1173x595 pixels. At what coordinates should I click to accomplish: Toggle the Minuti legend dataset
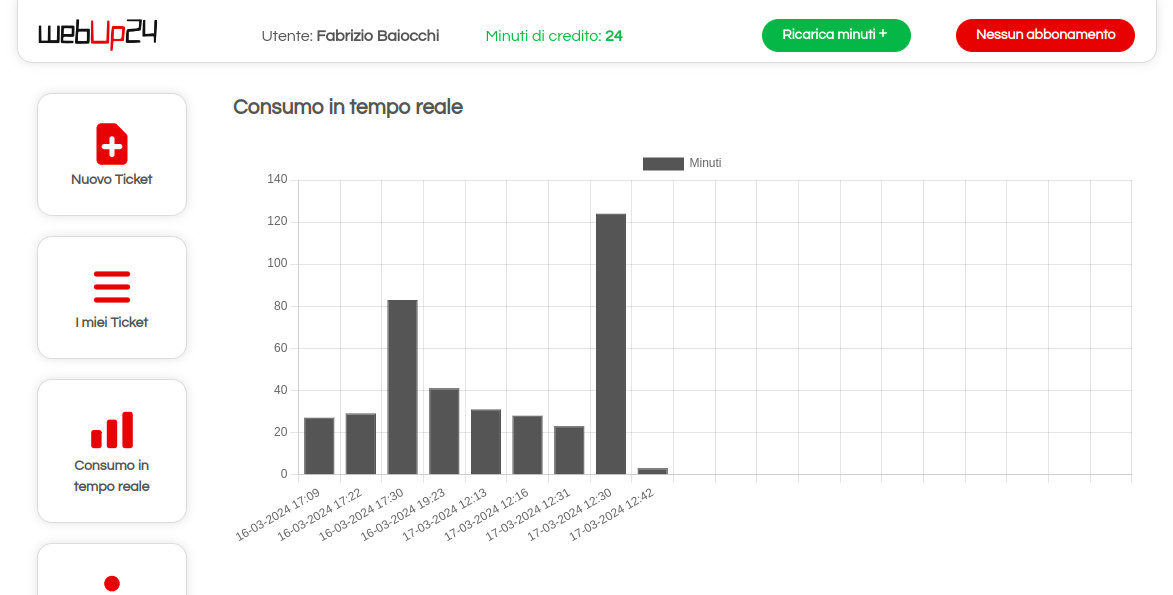(x=705, y=163)
